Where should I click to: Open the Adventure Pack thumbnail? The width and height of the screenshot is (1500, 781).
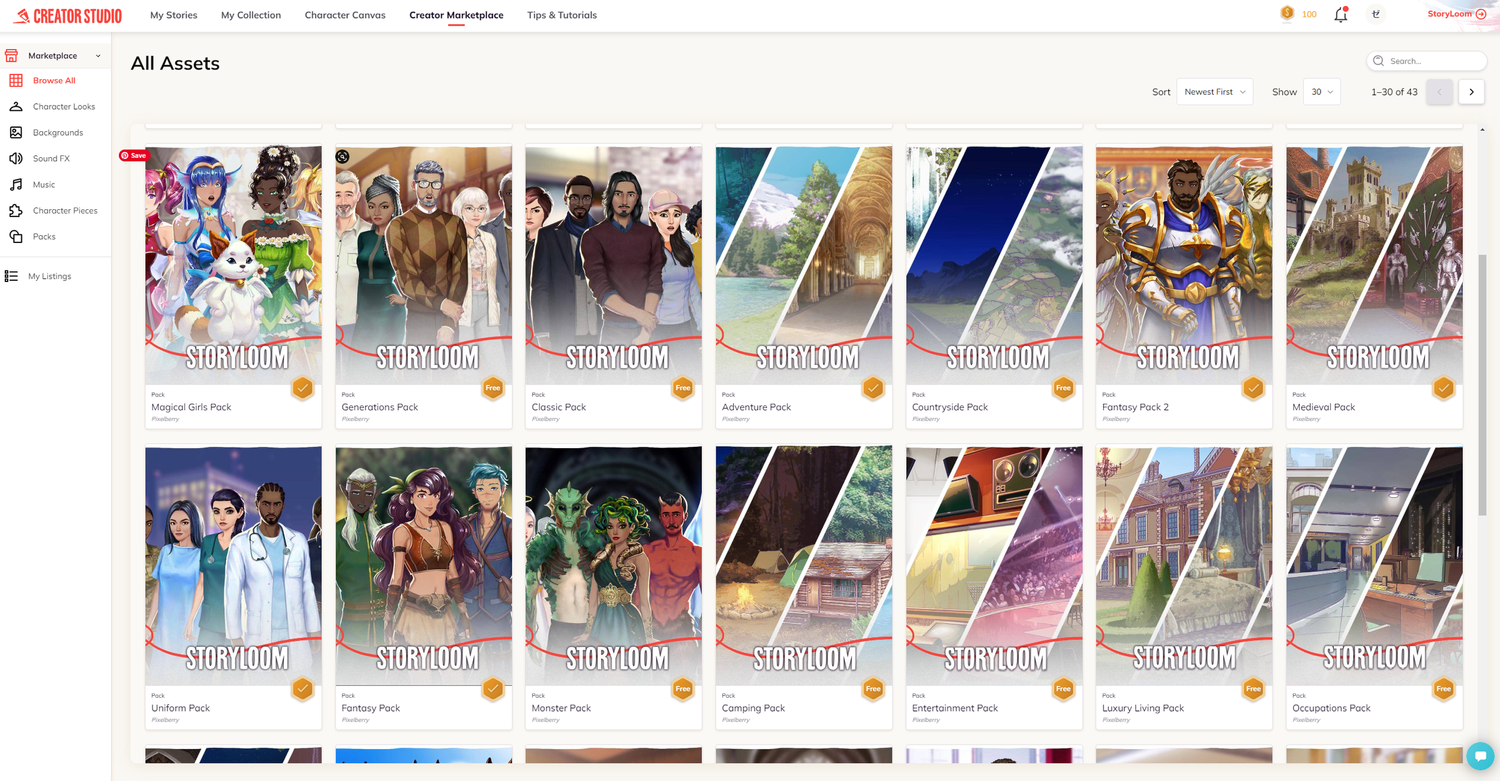point(804,265)
